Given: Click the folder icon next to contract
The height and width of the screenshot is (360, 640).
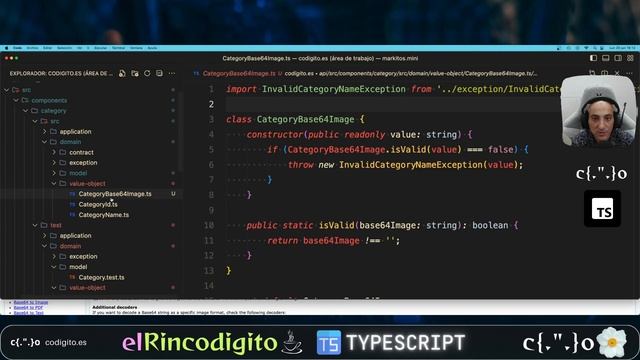Looking at the screenshot, I should [62, 152].
